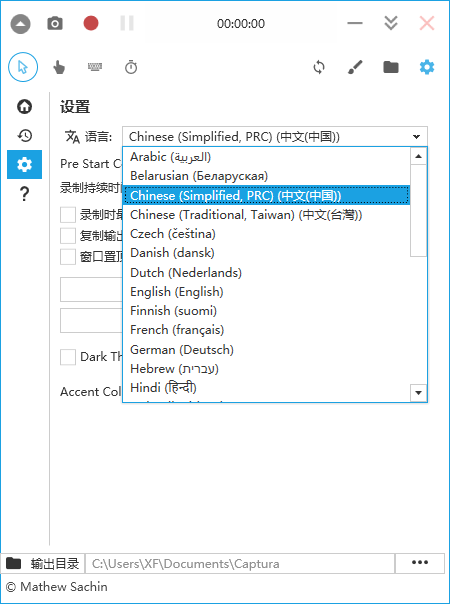
Task: Choose Finnish (suomi) language
Action: coord(266,311)
